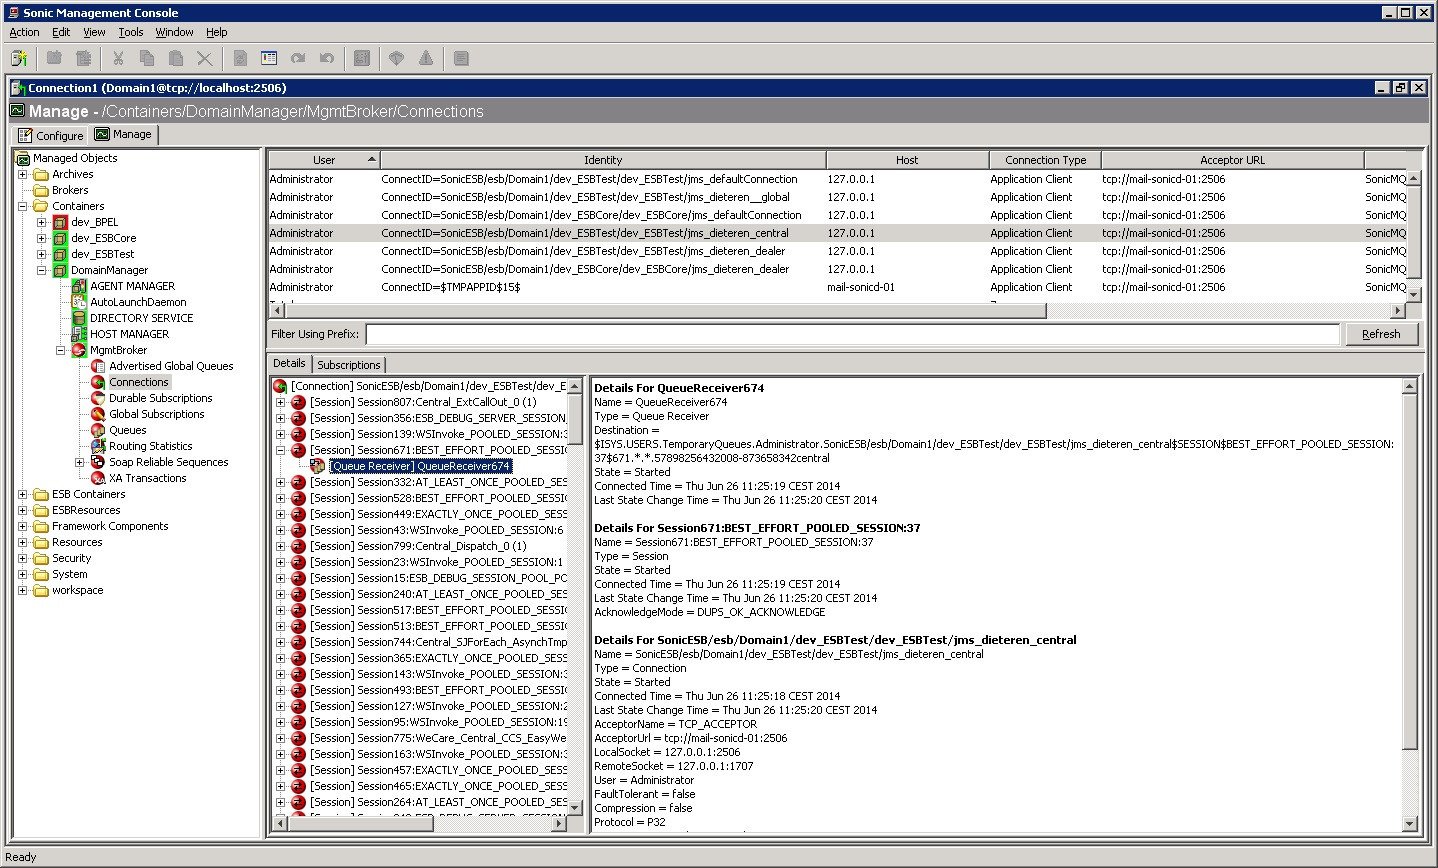
Task: Click the document lines toolbar icon
Action: 461,59
